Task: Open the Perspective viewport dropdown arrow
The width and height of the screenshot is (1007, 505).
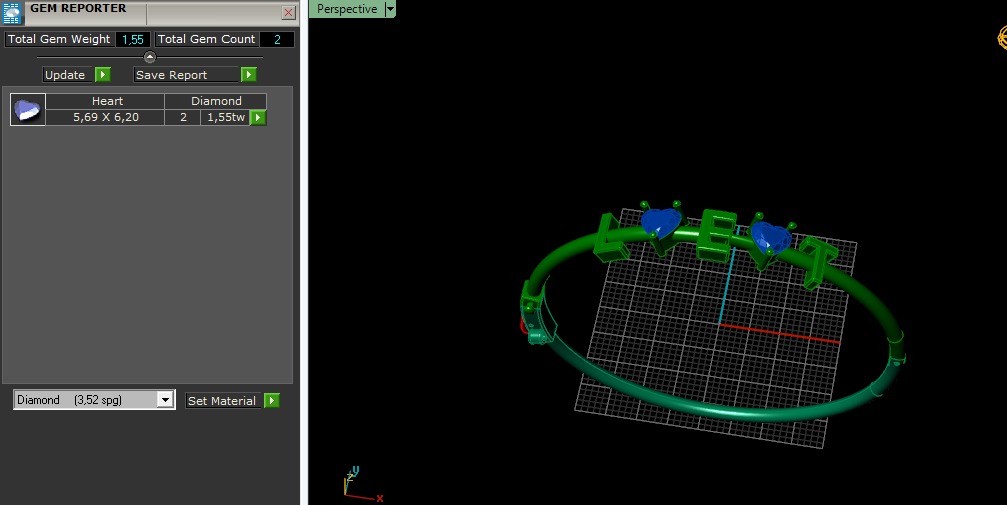Action: coord(390,9)
